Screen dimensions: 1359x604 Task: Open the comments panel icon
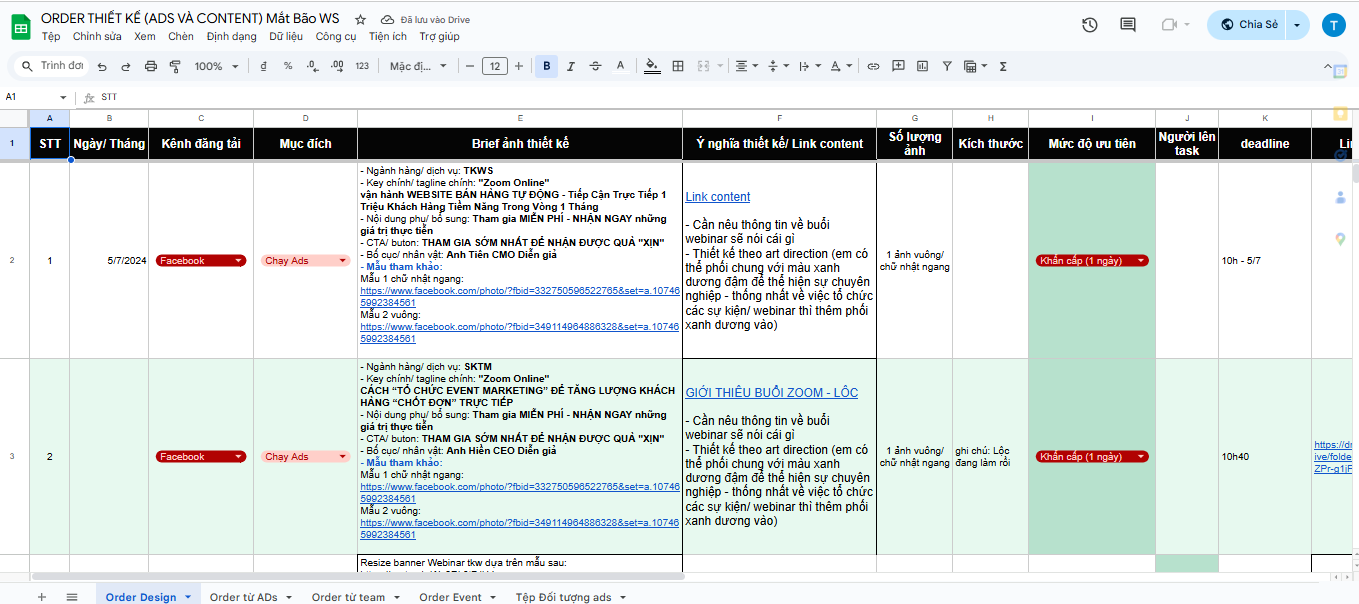click(x=1128, y=25)
